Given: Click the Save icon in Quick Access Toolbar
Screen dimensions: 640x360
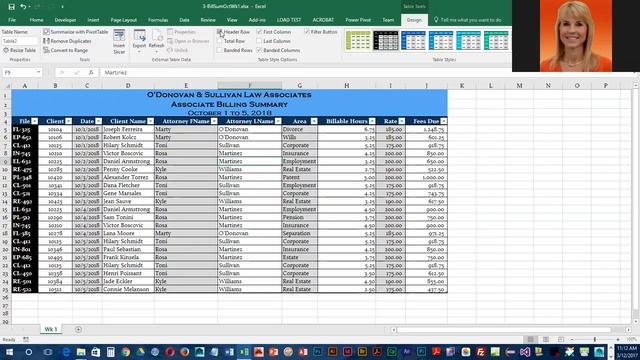Looking at the screenshot, I should pos(11,7).
